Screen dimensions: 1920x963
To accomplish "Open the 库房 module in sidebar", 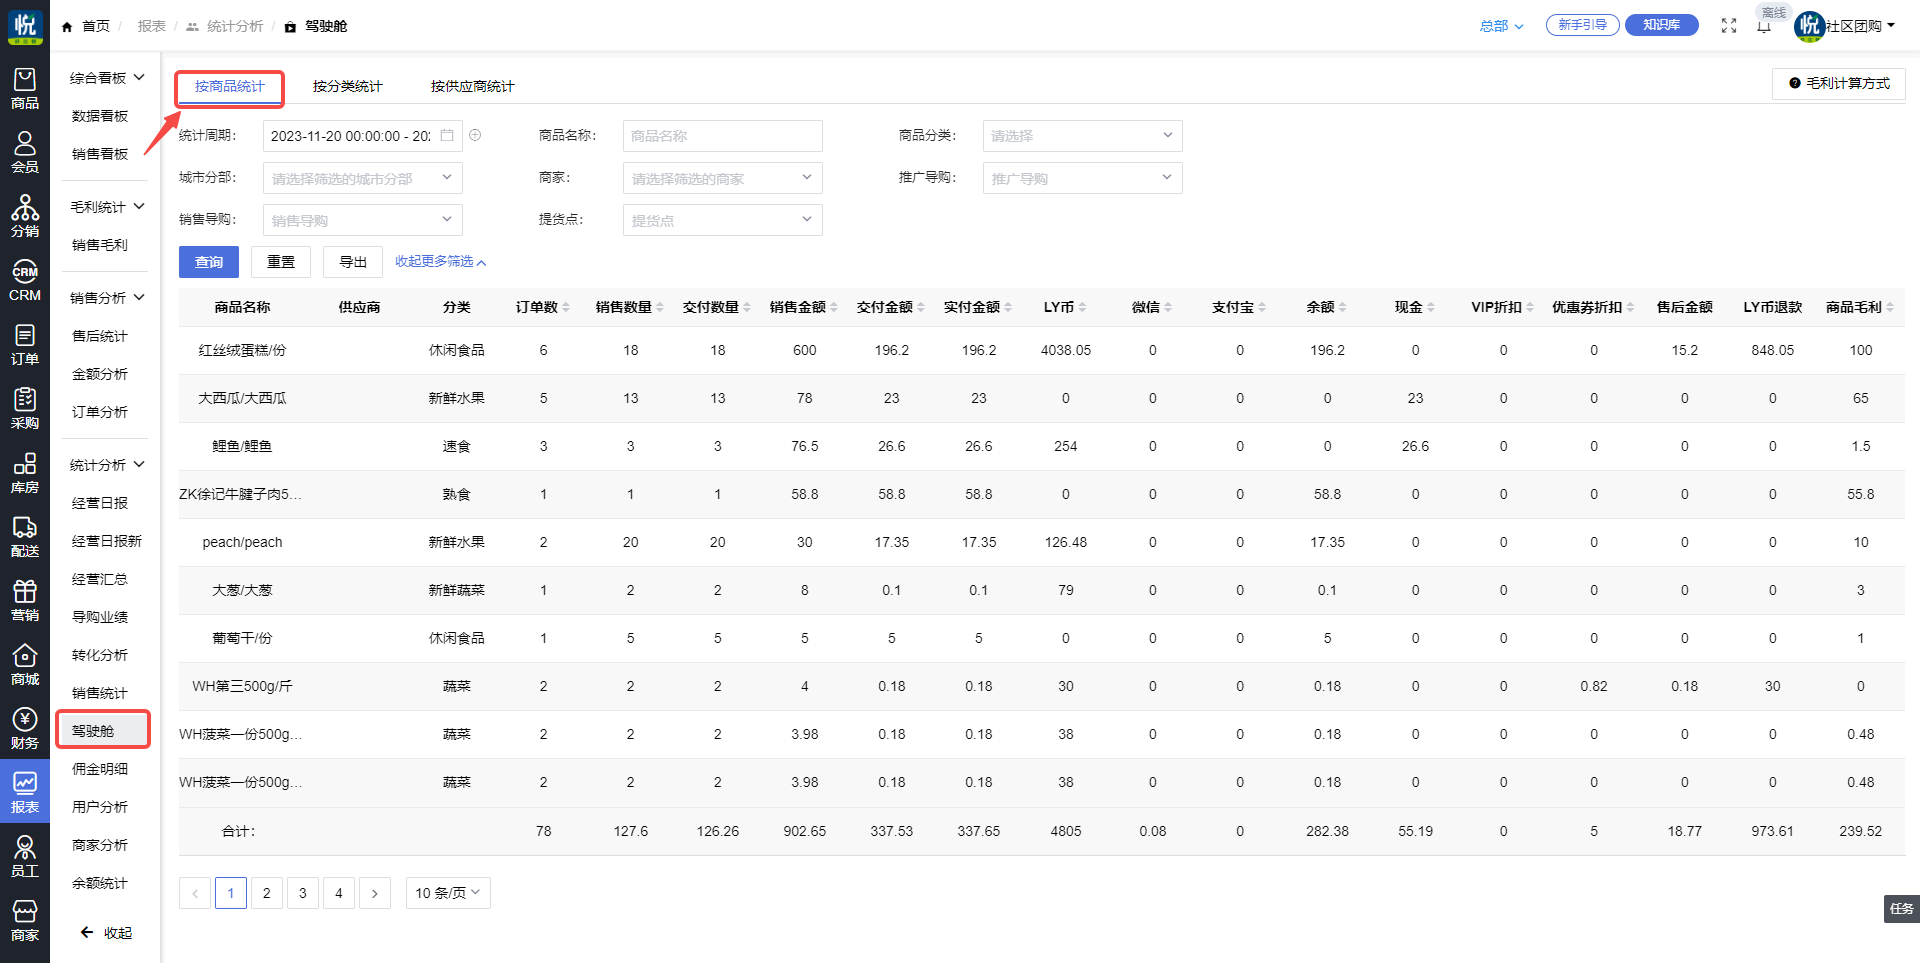I will [25, 473].
